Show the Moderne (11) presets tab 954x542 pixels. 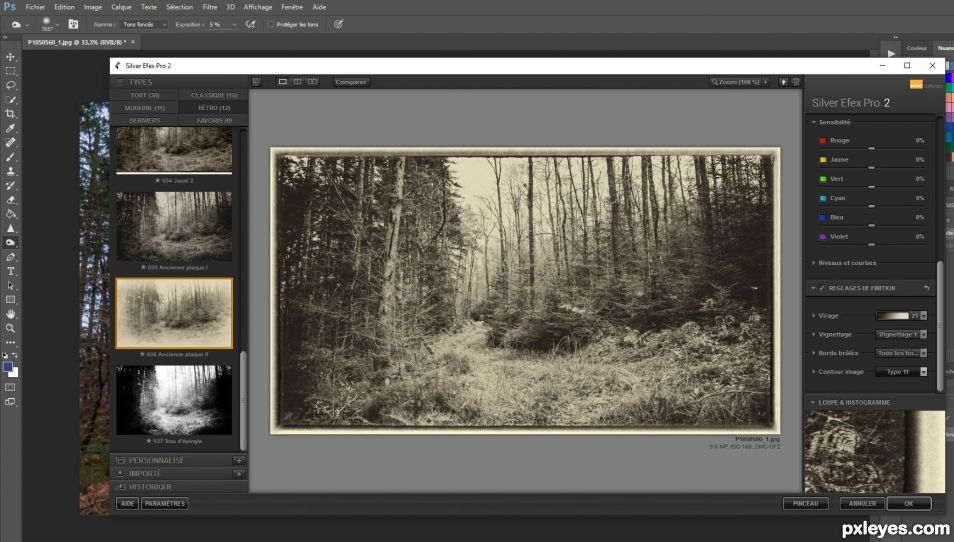(145, 108)
